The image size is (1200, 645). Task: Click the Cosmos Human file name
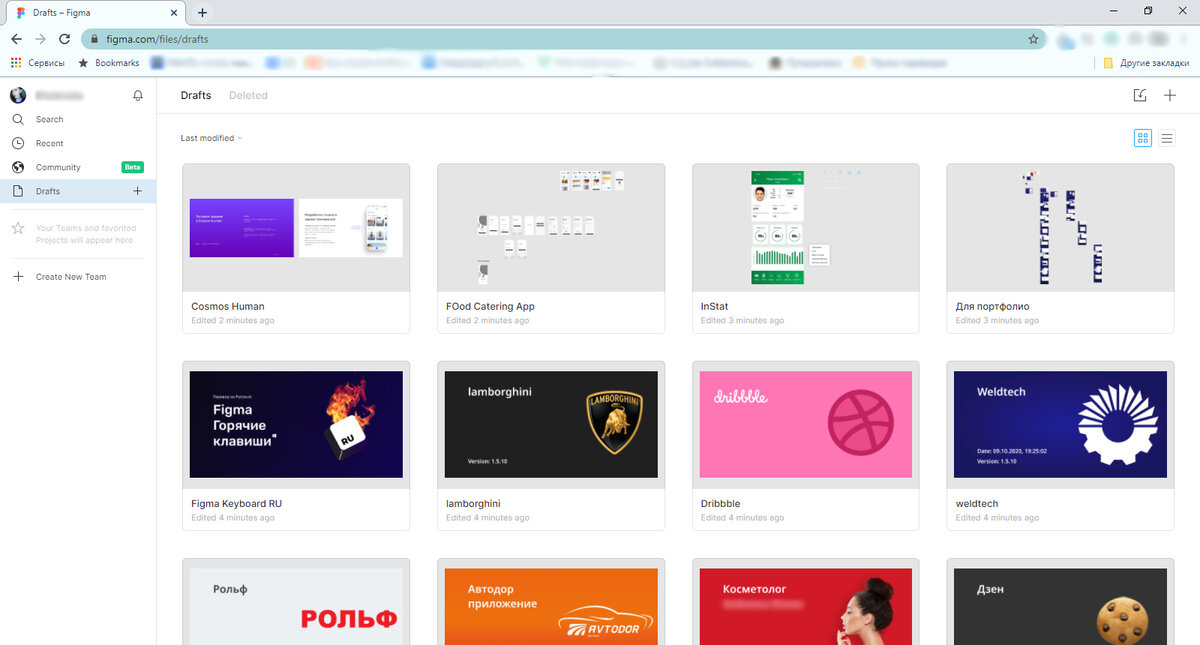(x=228, y=307)
